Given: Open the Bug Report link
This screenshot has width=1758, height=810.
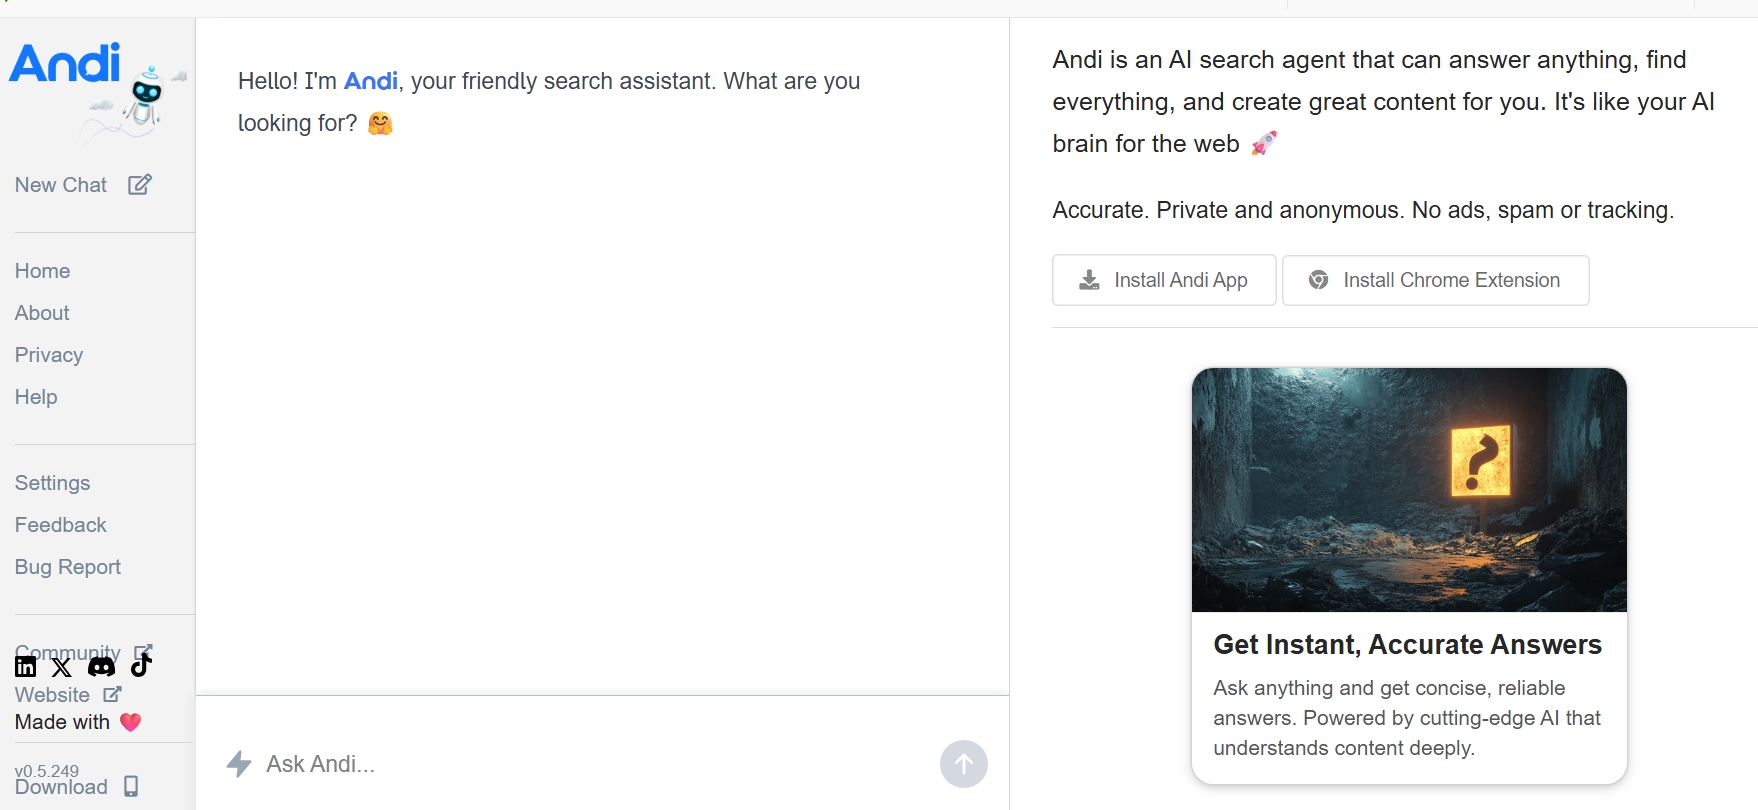Looking at the screenshot, I should [x=68, y=567].
